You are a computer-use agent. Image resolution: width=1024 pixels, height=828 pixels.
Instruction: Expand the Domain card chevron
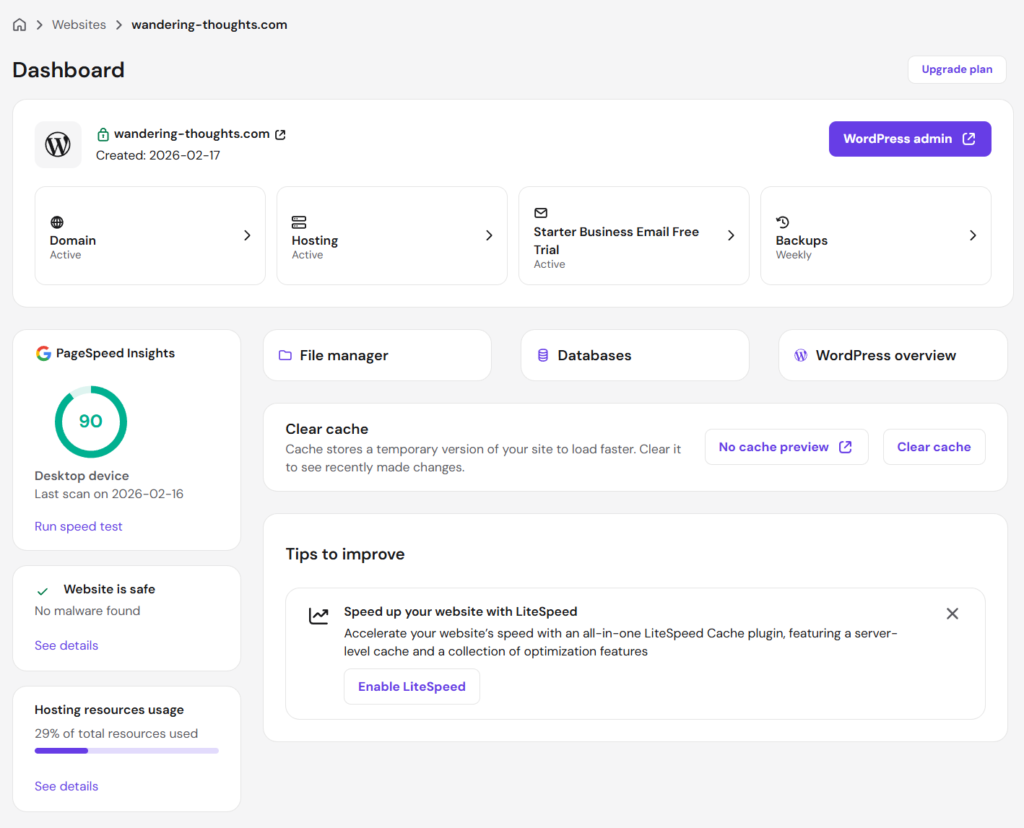point(247,235)
